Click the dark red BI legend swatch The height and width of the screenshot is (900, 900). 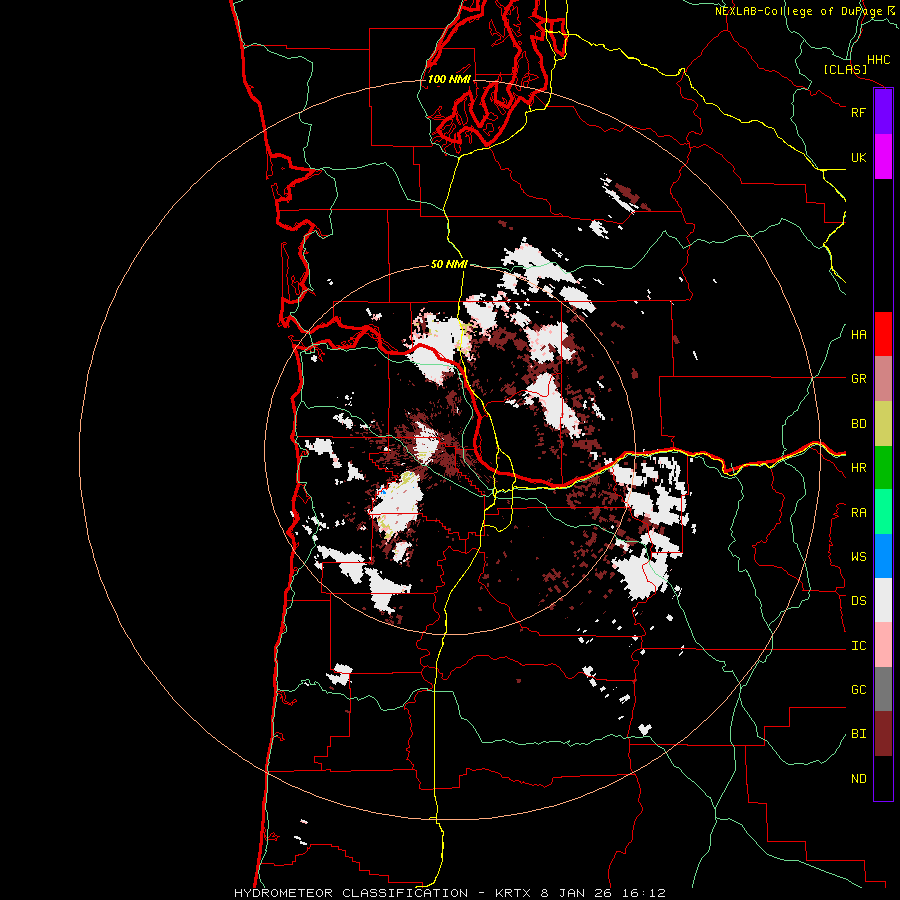[883, 734]
